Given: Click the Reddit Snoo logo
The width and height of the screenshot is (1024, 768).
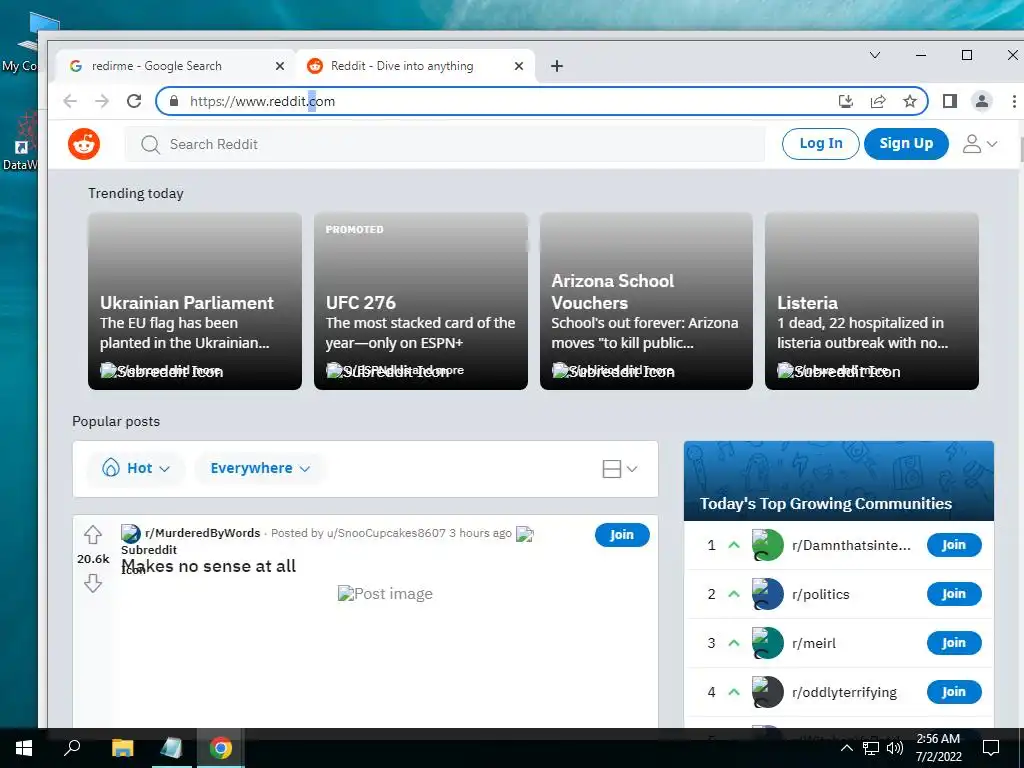Looking at the screenshot, I should click(x=84, y=144).
